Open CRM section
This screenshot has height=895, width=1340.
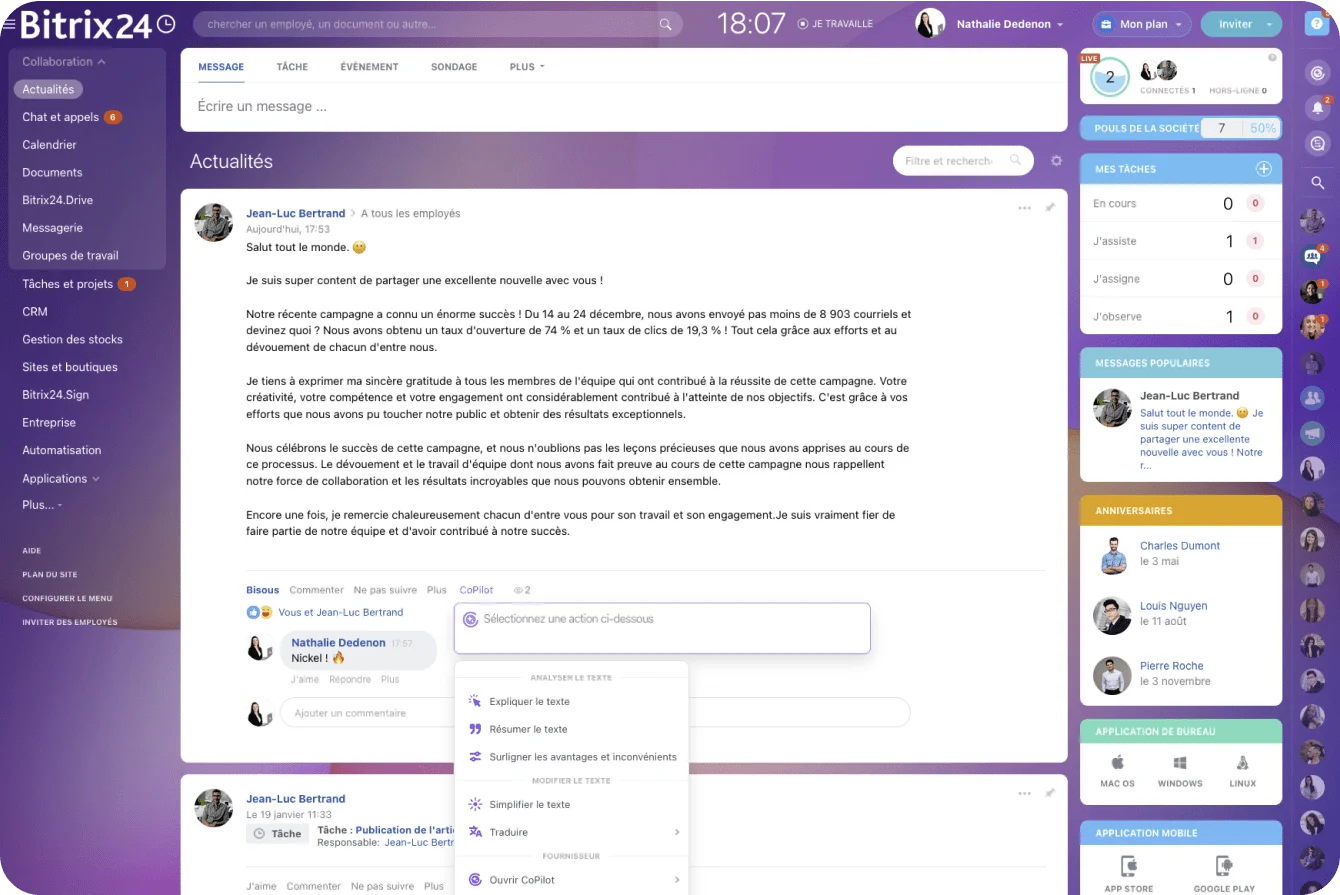coord(35,312)
